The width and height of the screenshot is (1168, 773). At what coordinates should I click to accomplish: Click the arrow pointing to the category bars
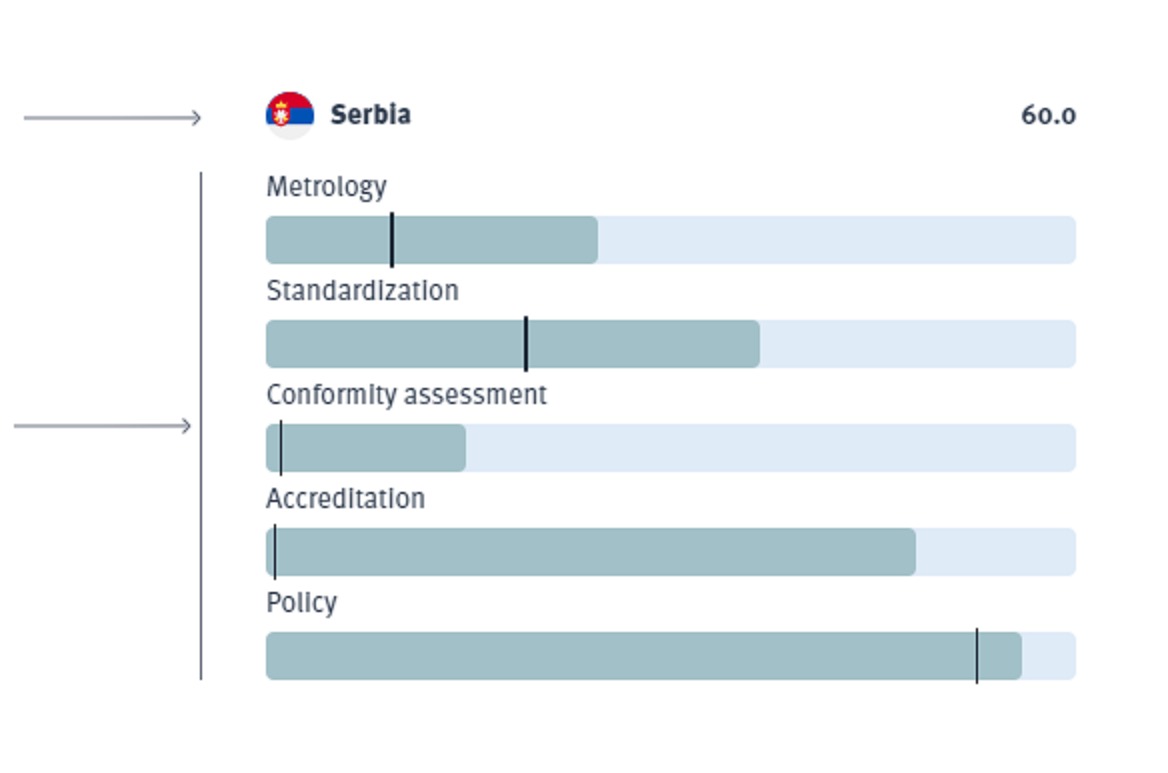point(103,426)
